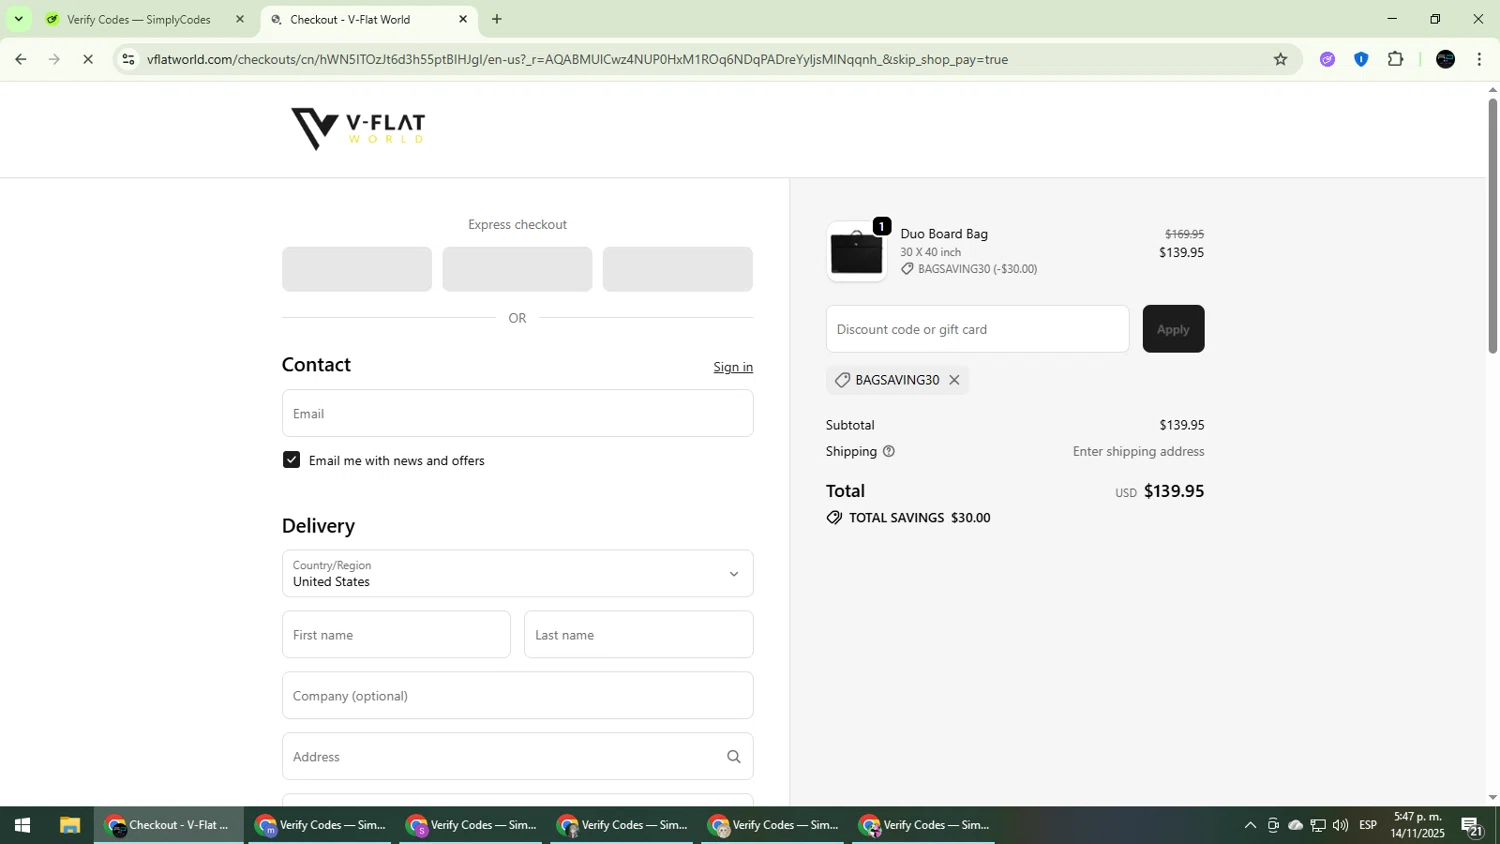1500x844 pixels.
Task: Click the Duo Board Bag product thumbnail
Action: click(x=856, y=252)
